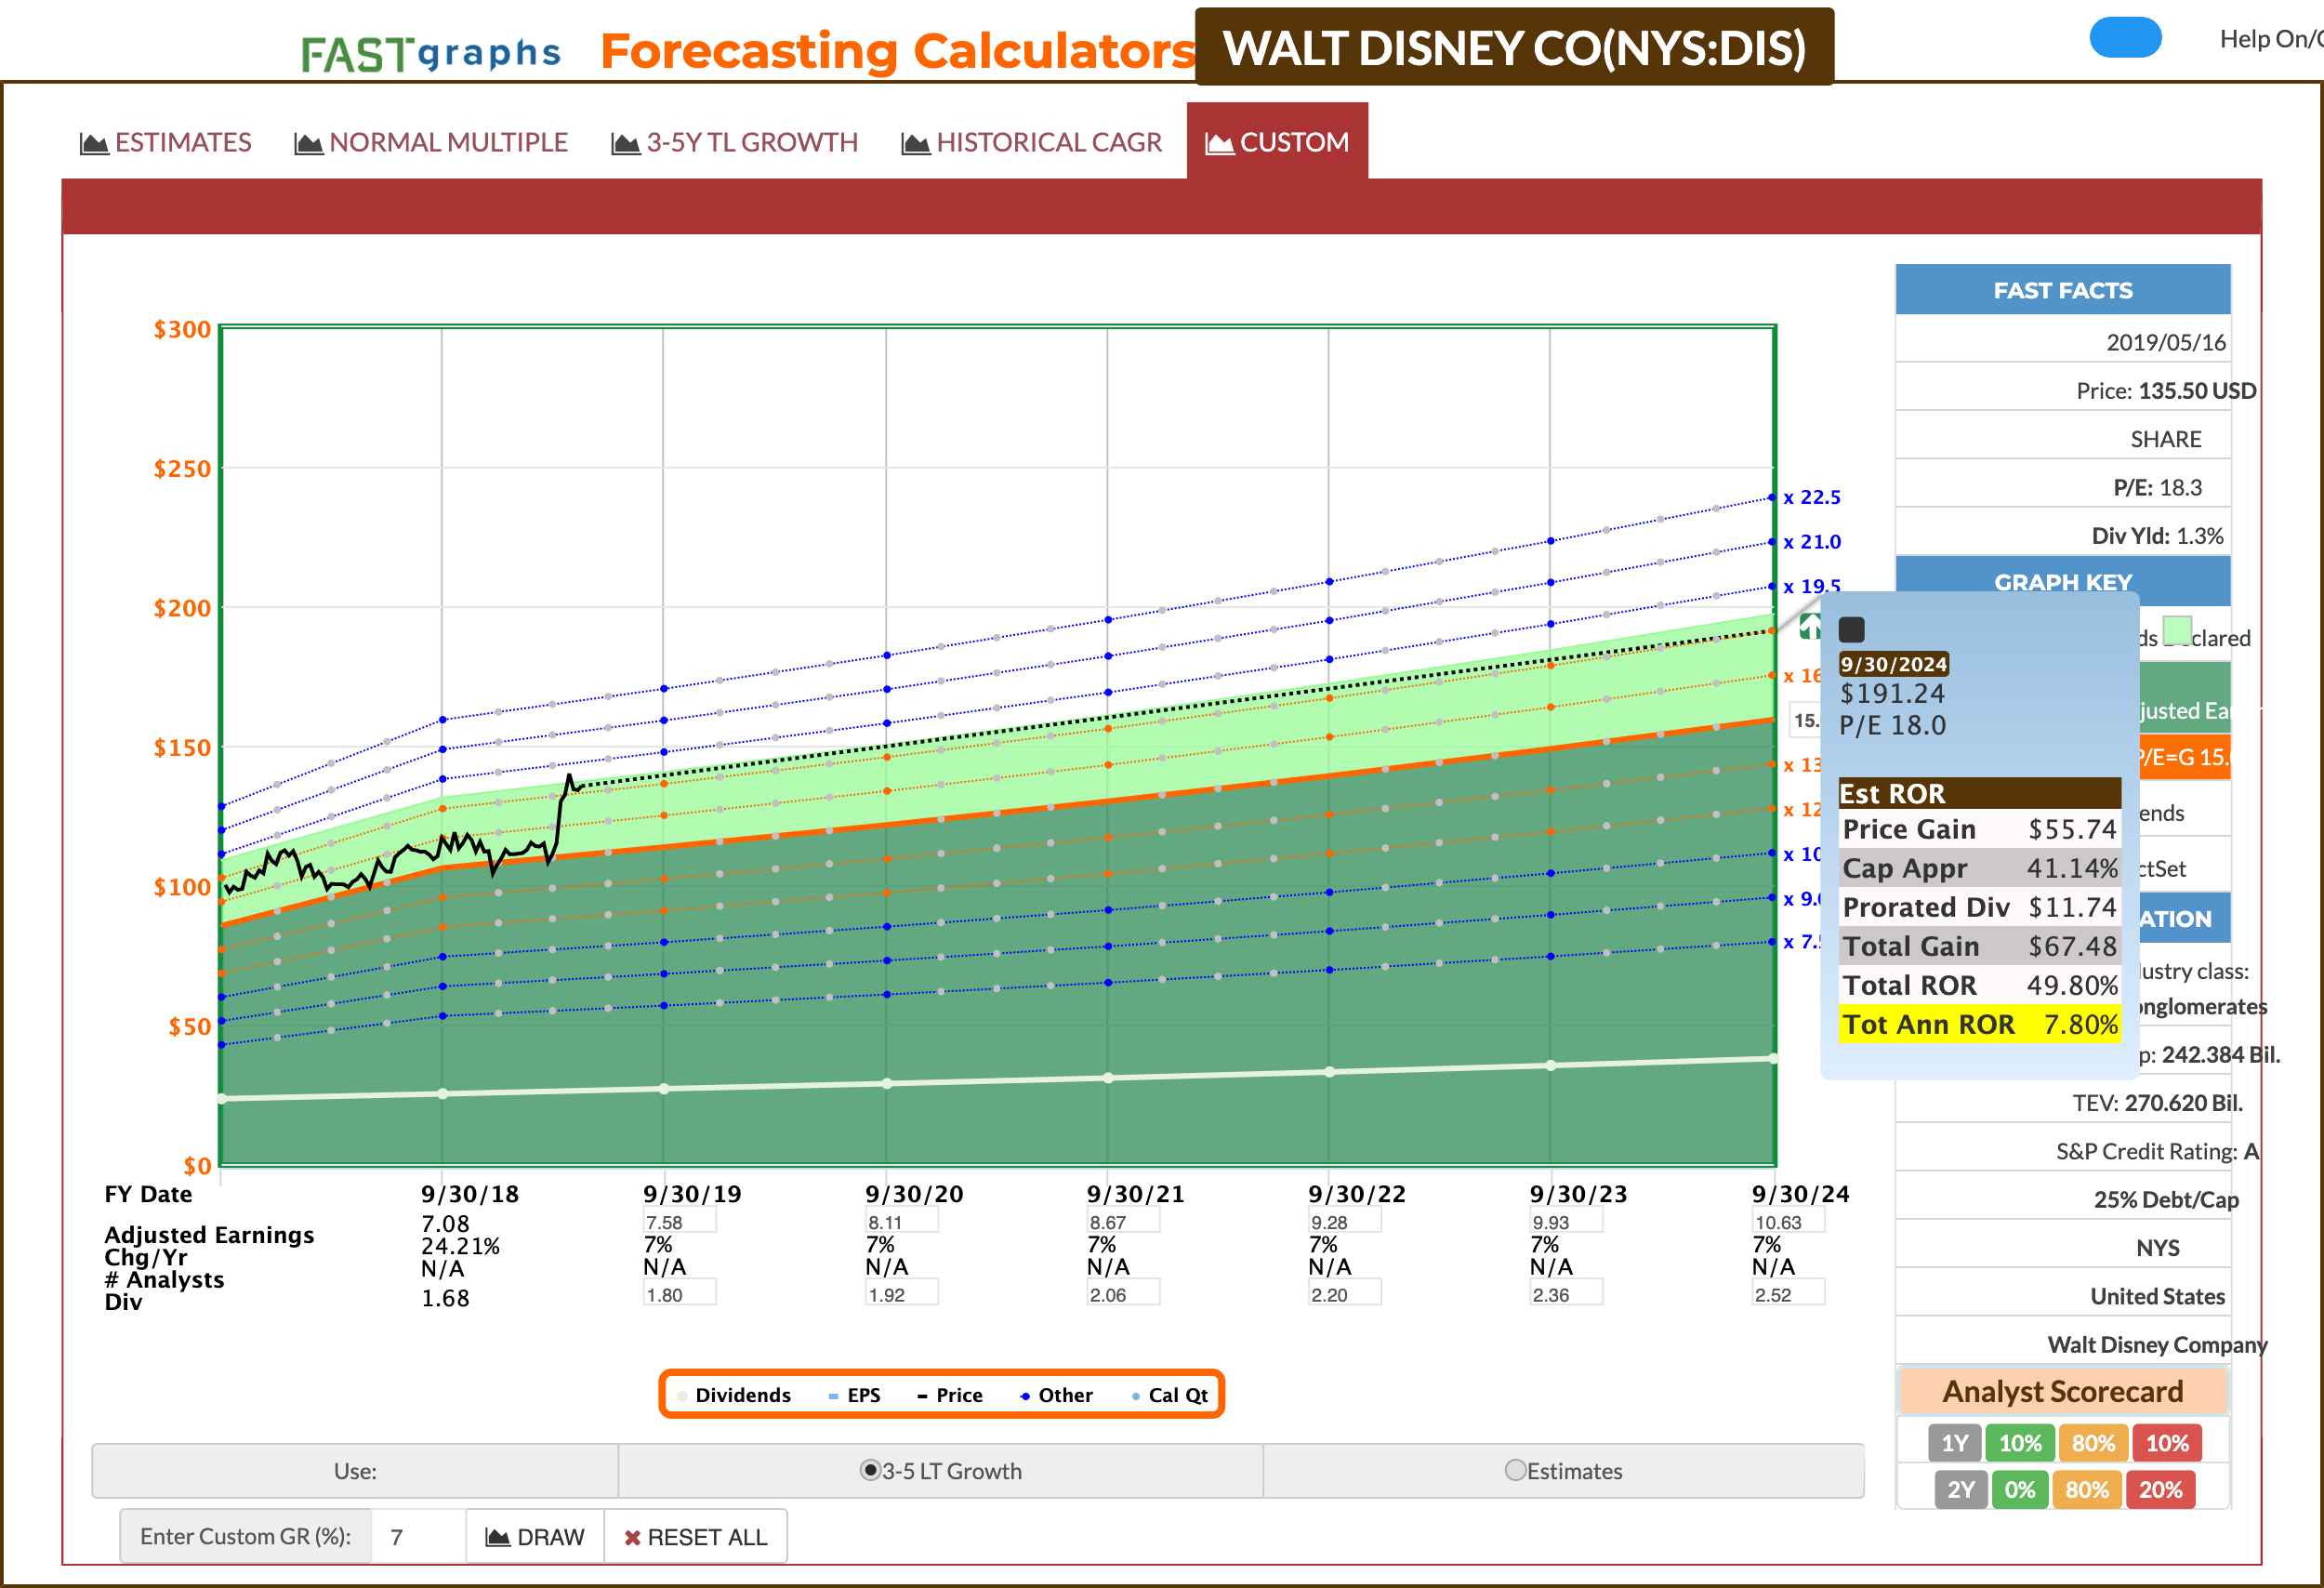Toggle the blue Help switch
The width and height of the screenshot is (2324, 1588).
(x=2125, y=38)
